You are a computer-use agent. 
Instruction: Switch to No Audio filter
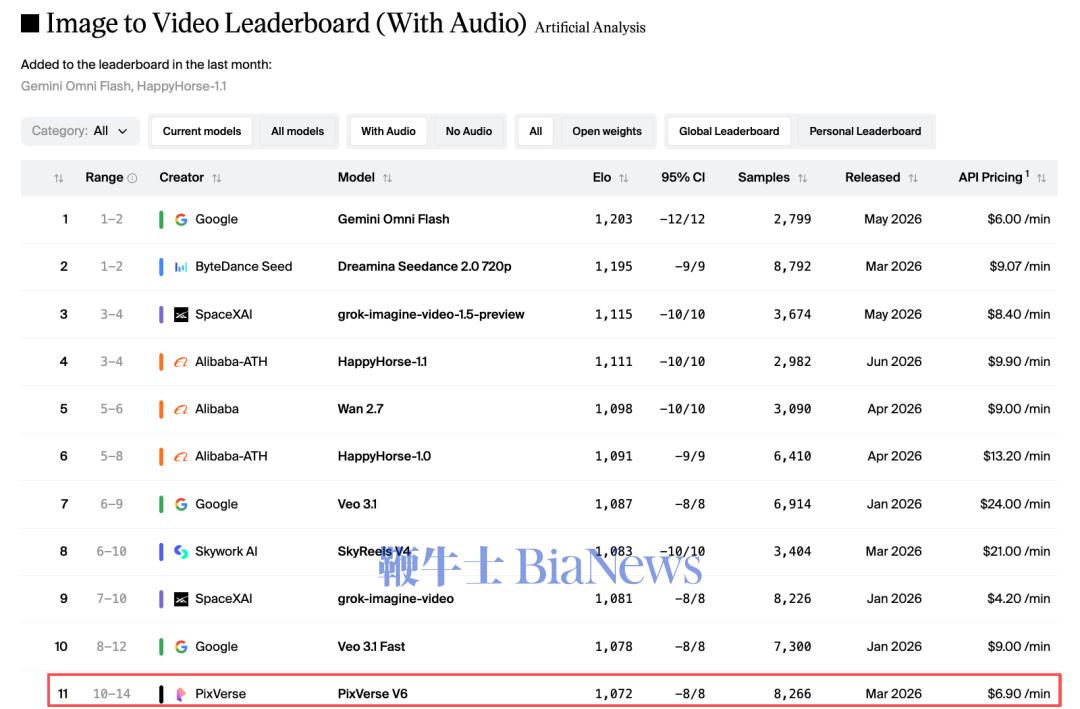[x=468, y=131]
